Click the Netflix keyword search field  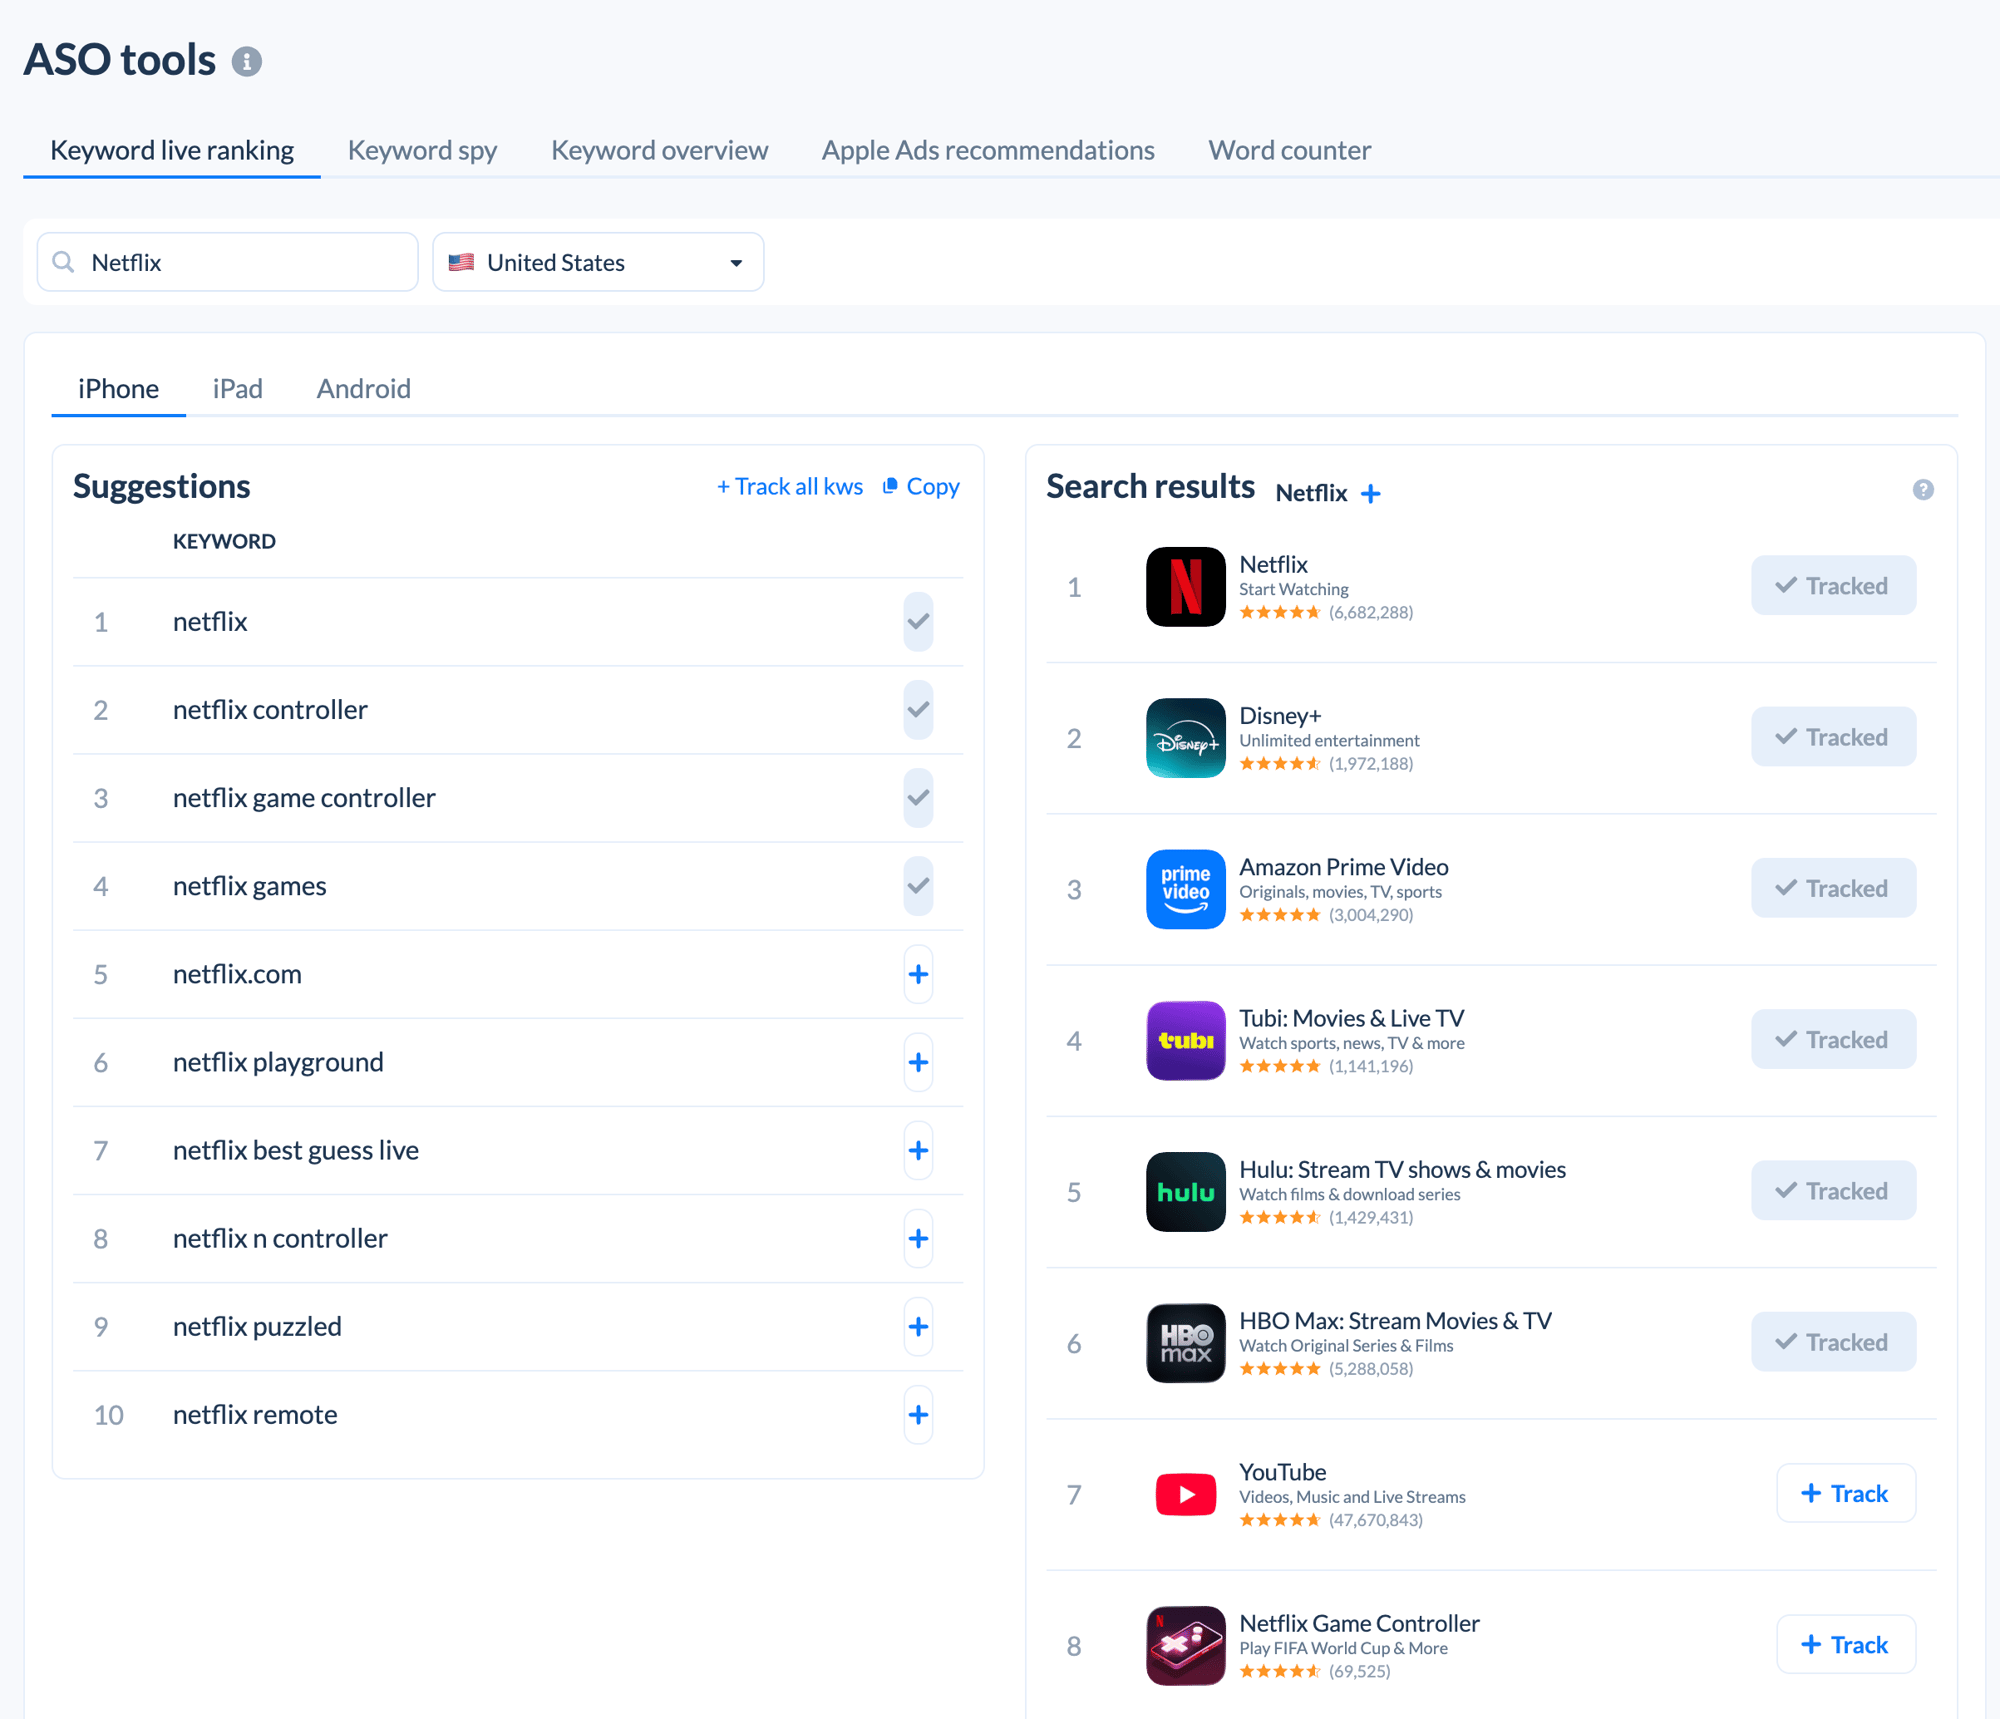(228, 262)
